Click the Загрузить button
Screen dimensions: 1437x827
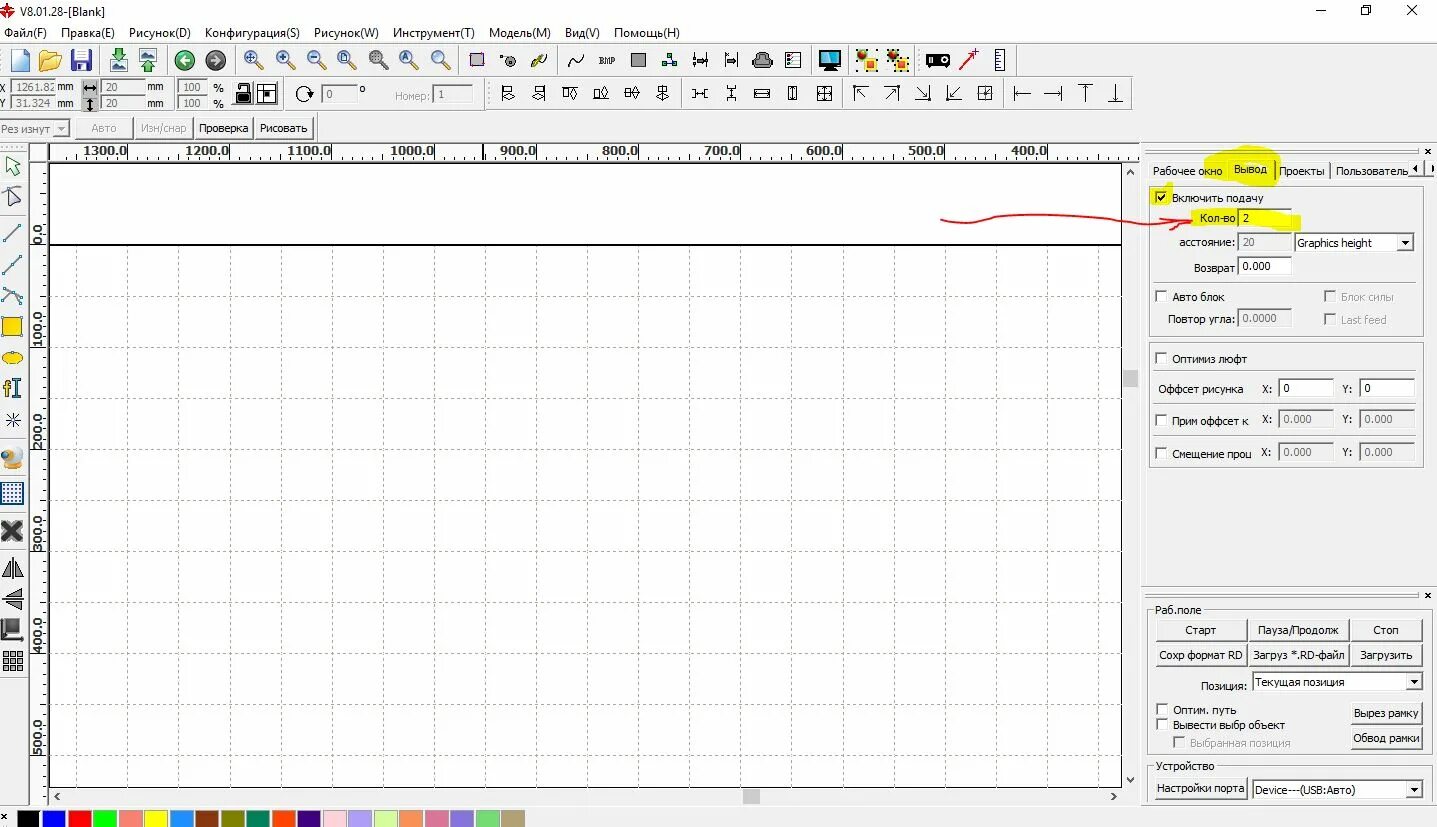click(1386, 655)
